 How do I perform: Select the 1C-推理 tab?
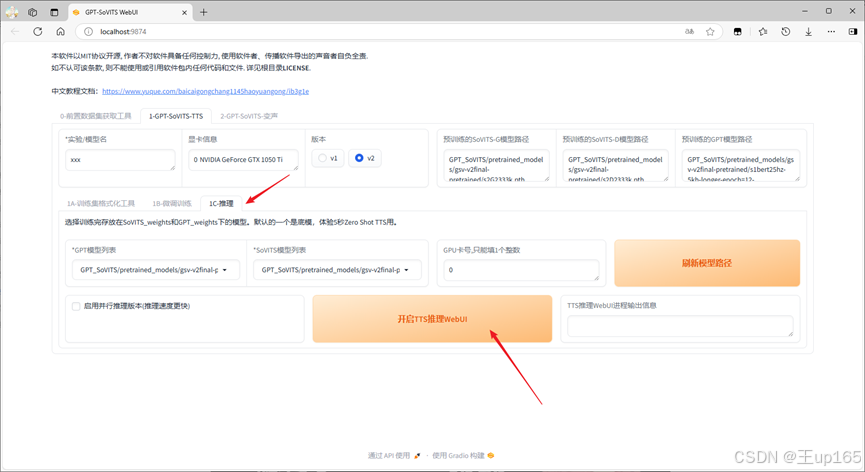221,203
